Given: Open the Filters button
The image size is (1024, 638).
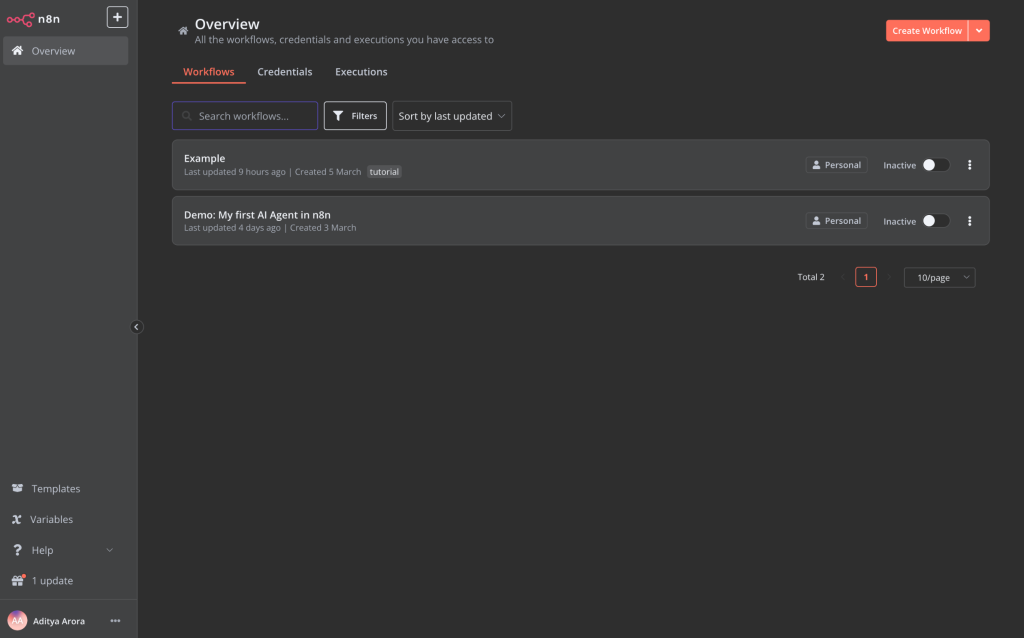Looking at the screenshot, I should pos(355,116).
